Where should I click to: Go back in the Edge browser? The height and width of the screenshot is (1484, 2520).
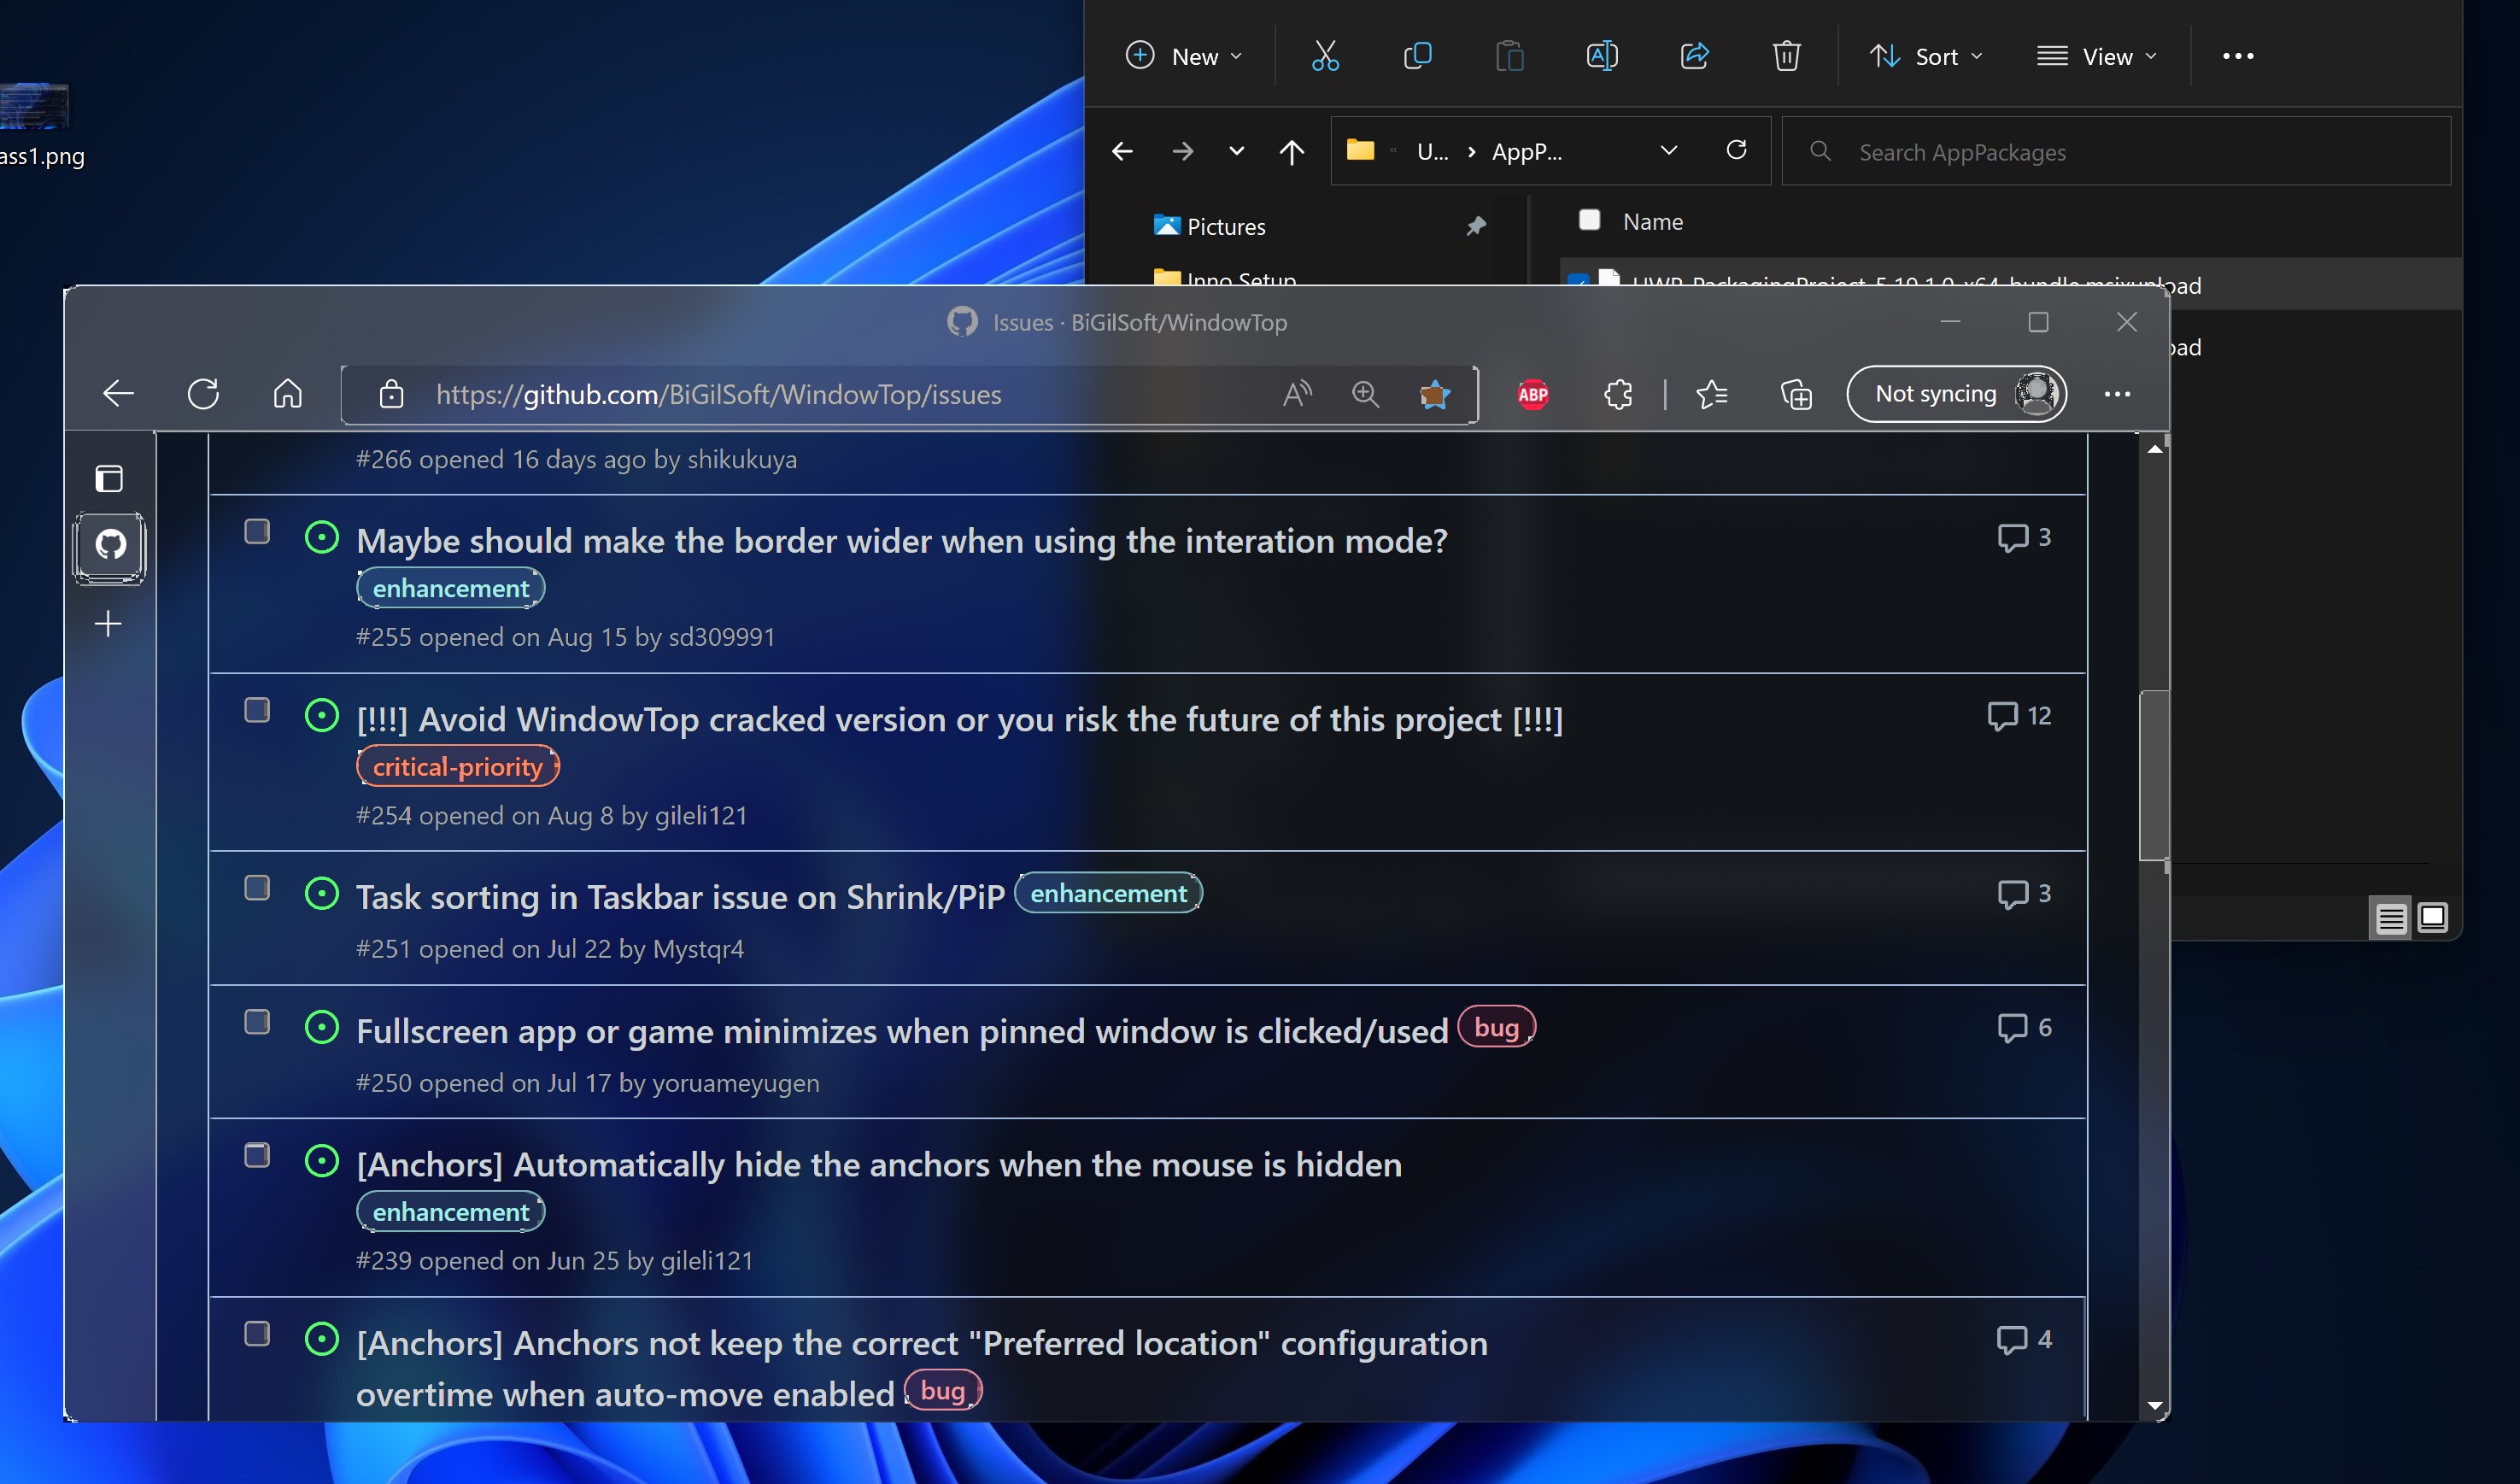[x=118, y=394]
